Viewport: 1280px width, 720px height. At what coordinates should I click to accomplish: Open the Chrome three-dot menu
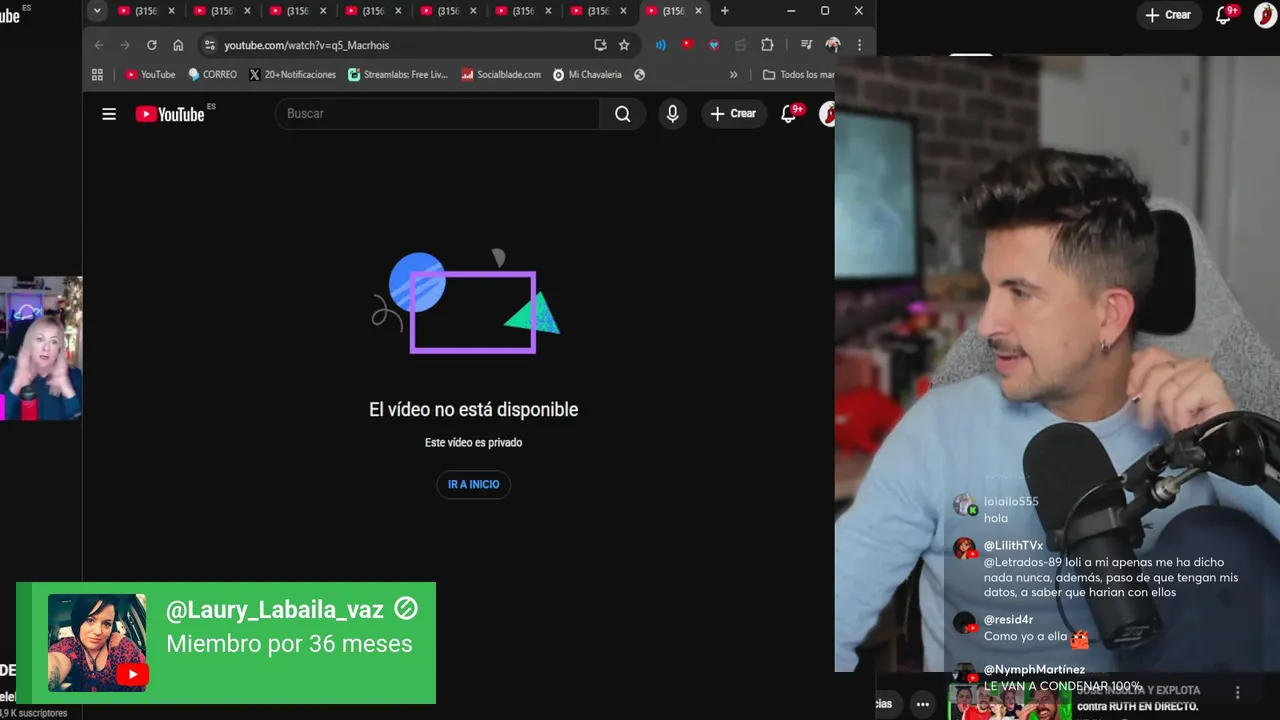pos(859,45)
